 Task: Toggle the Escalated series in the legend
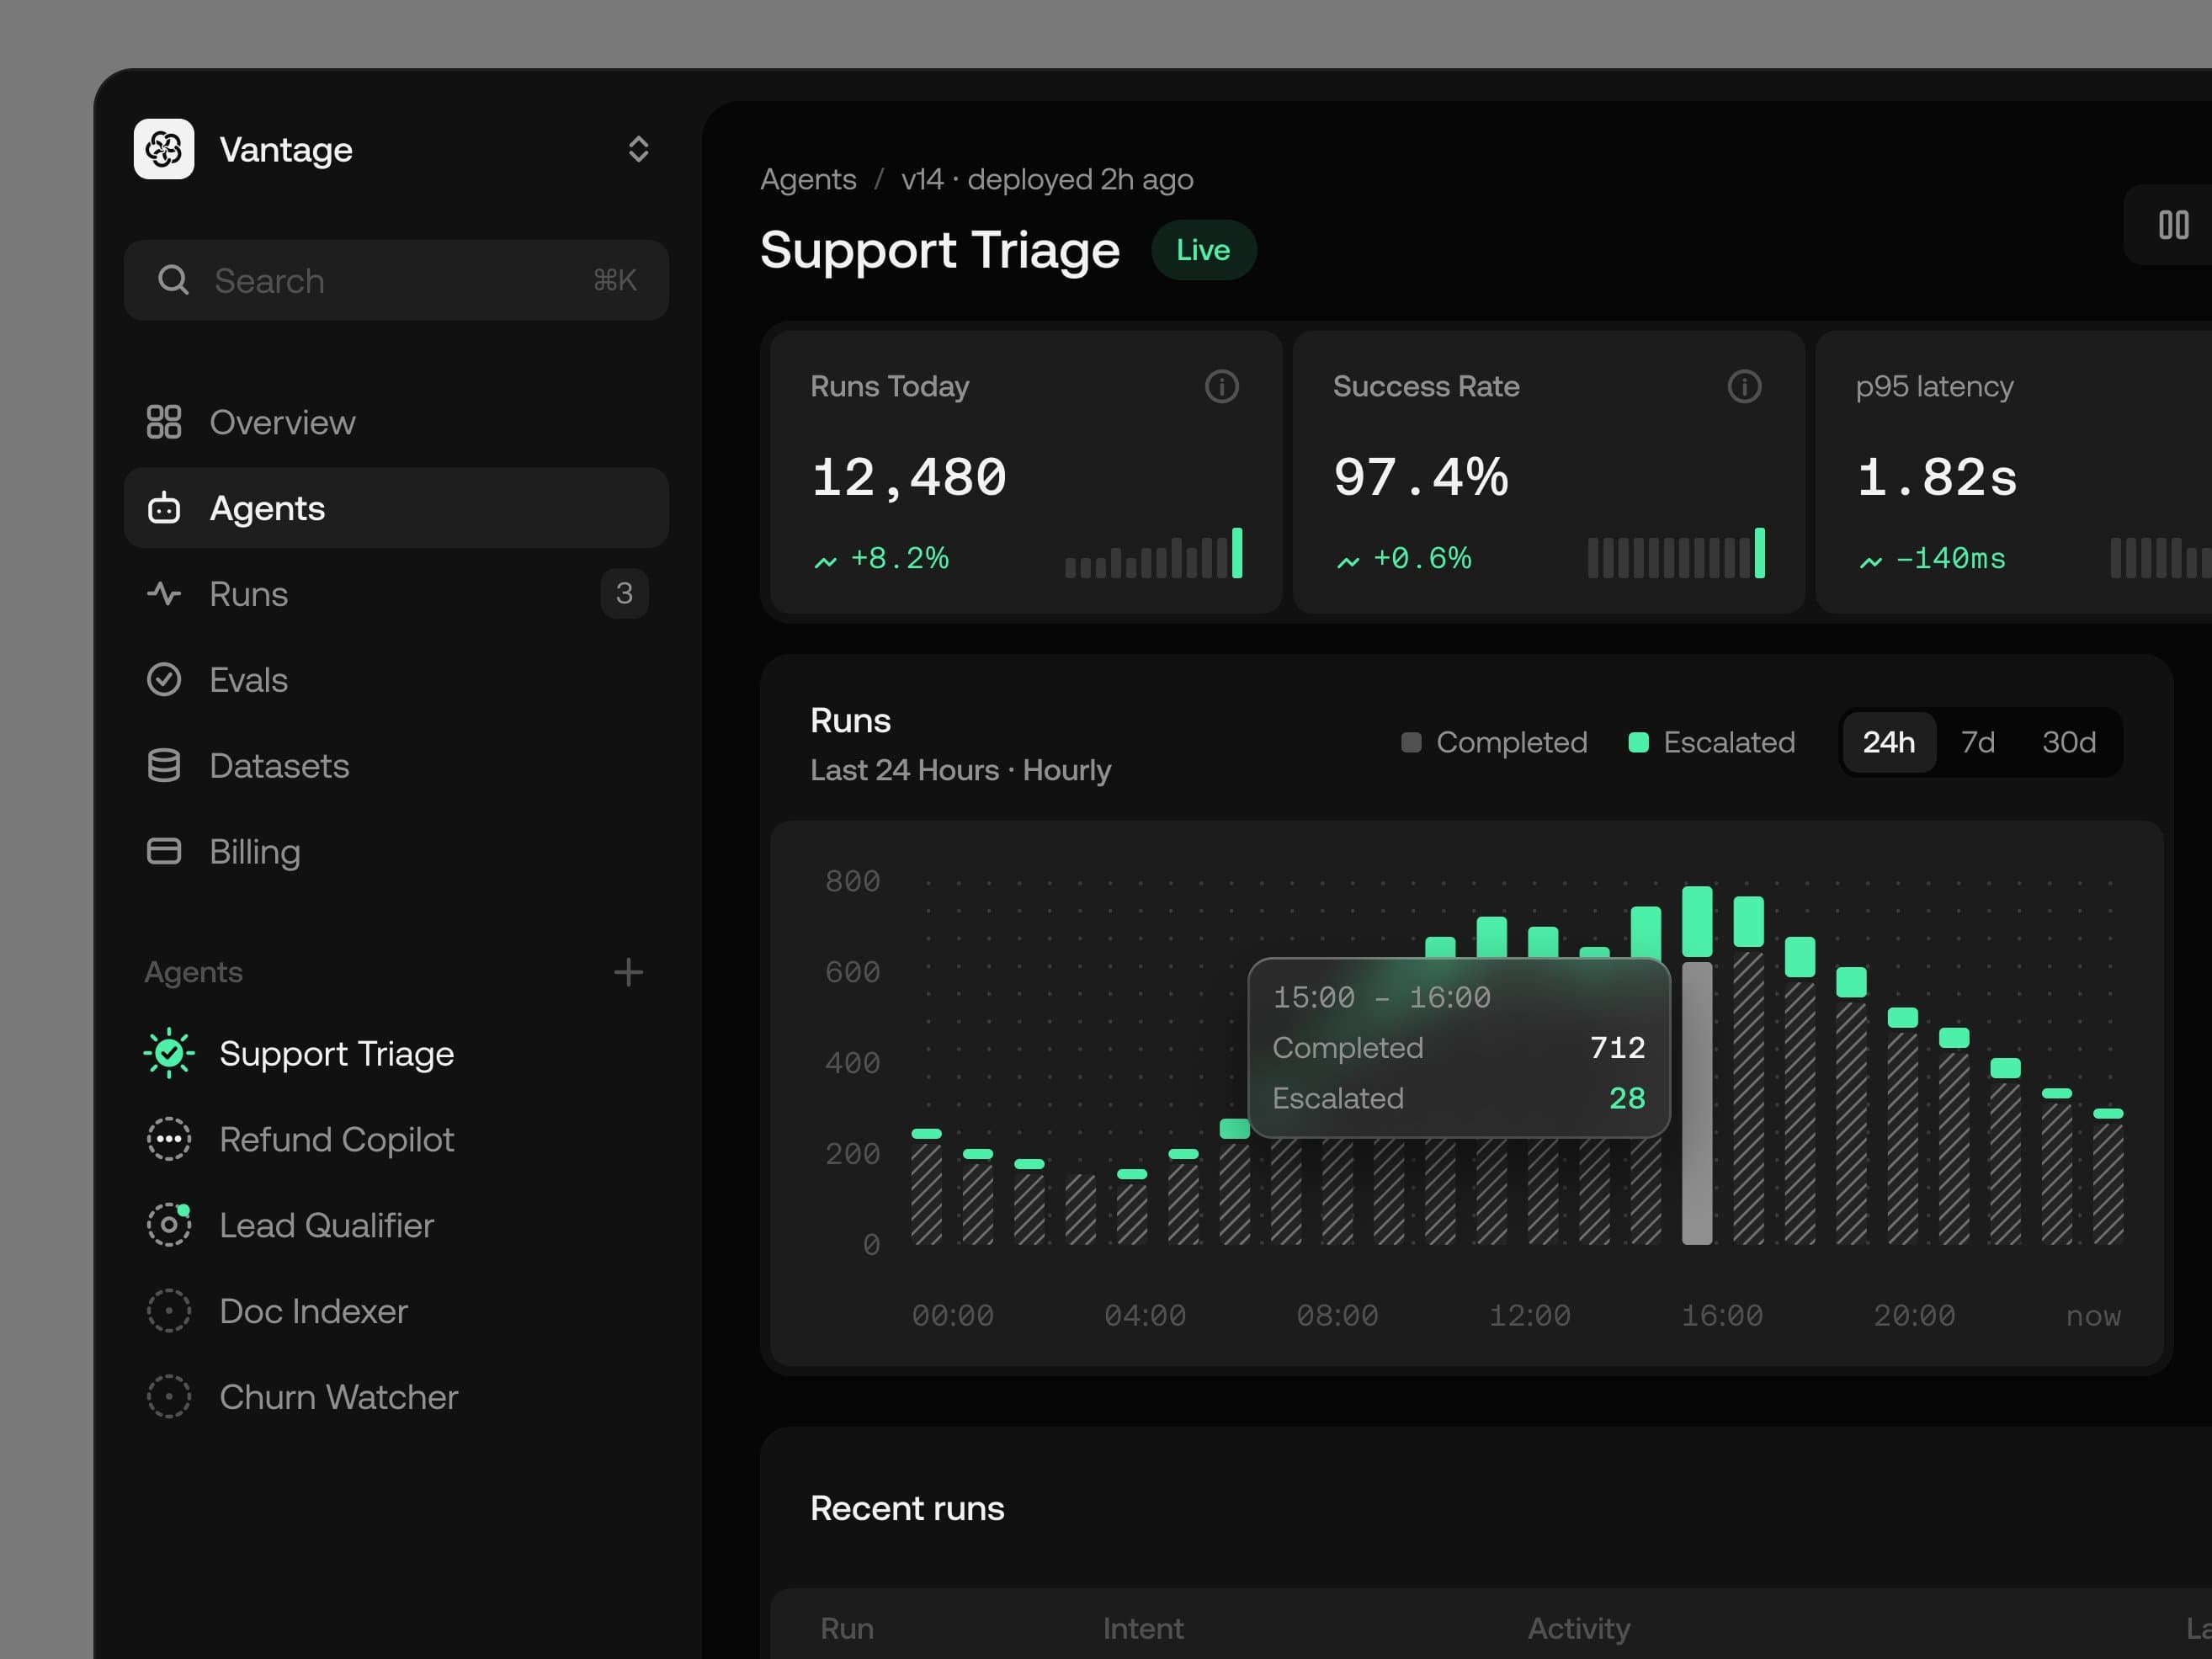pyautogui.click(x=1712, y=742)
